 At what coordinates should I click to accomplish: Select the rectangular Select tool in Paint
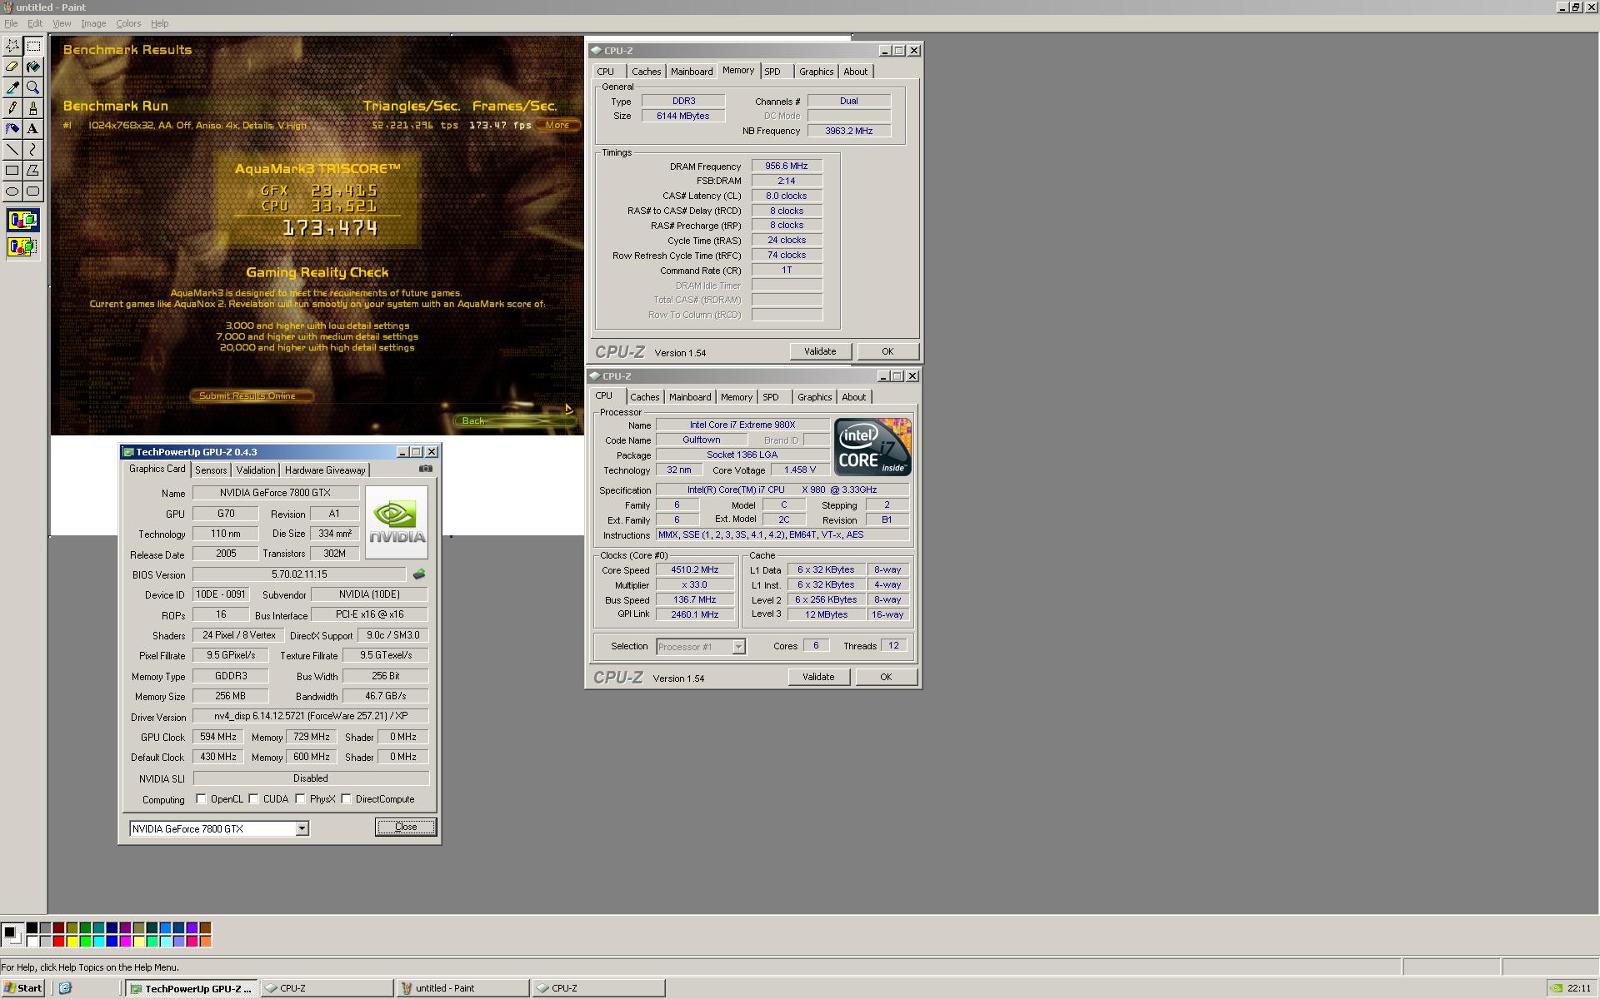pyautogui.click(x=33, y=45)
